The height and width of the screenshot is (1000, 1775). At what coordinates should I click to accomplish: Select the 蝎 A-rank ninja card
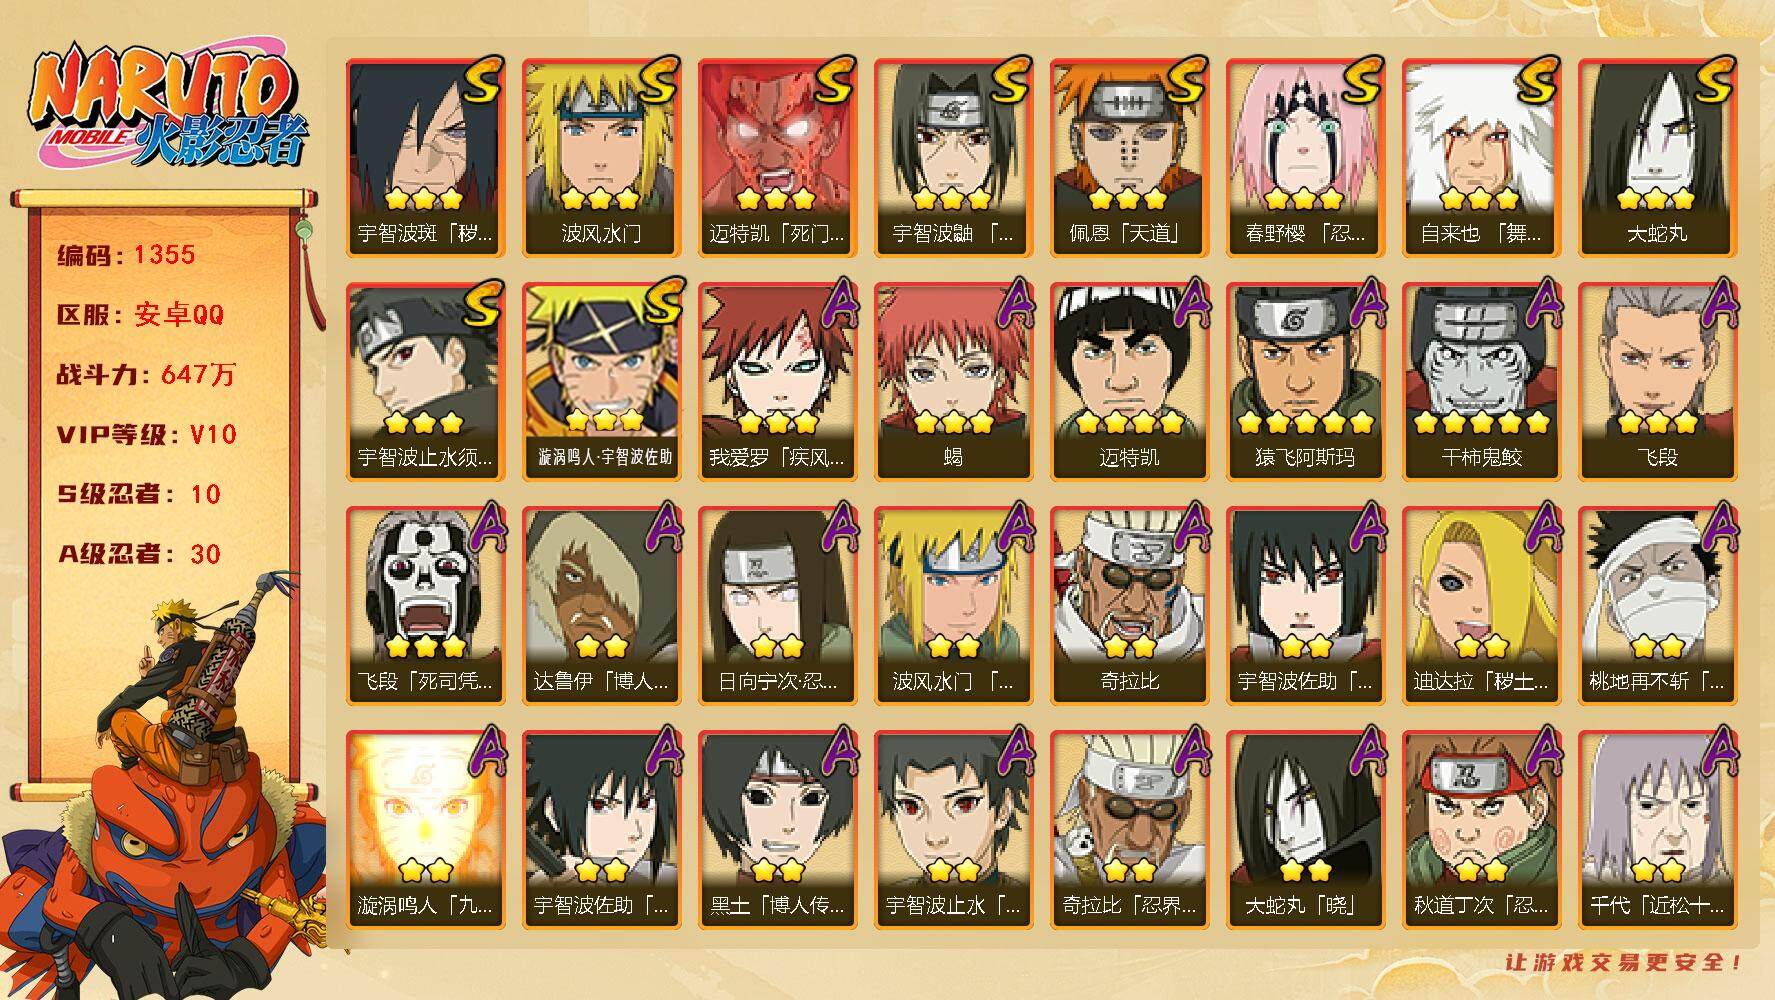coord(953,382)
